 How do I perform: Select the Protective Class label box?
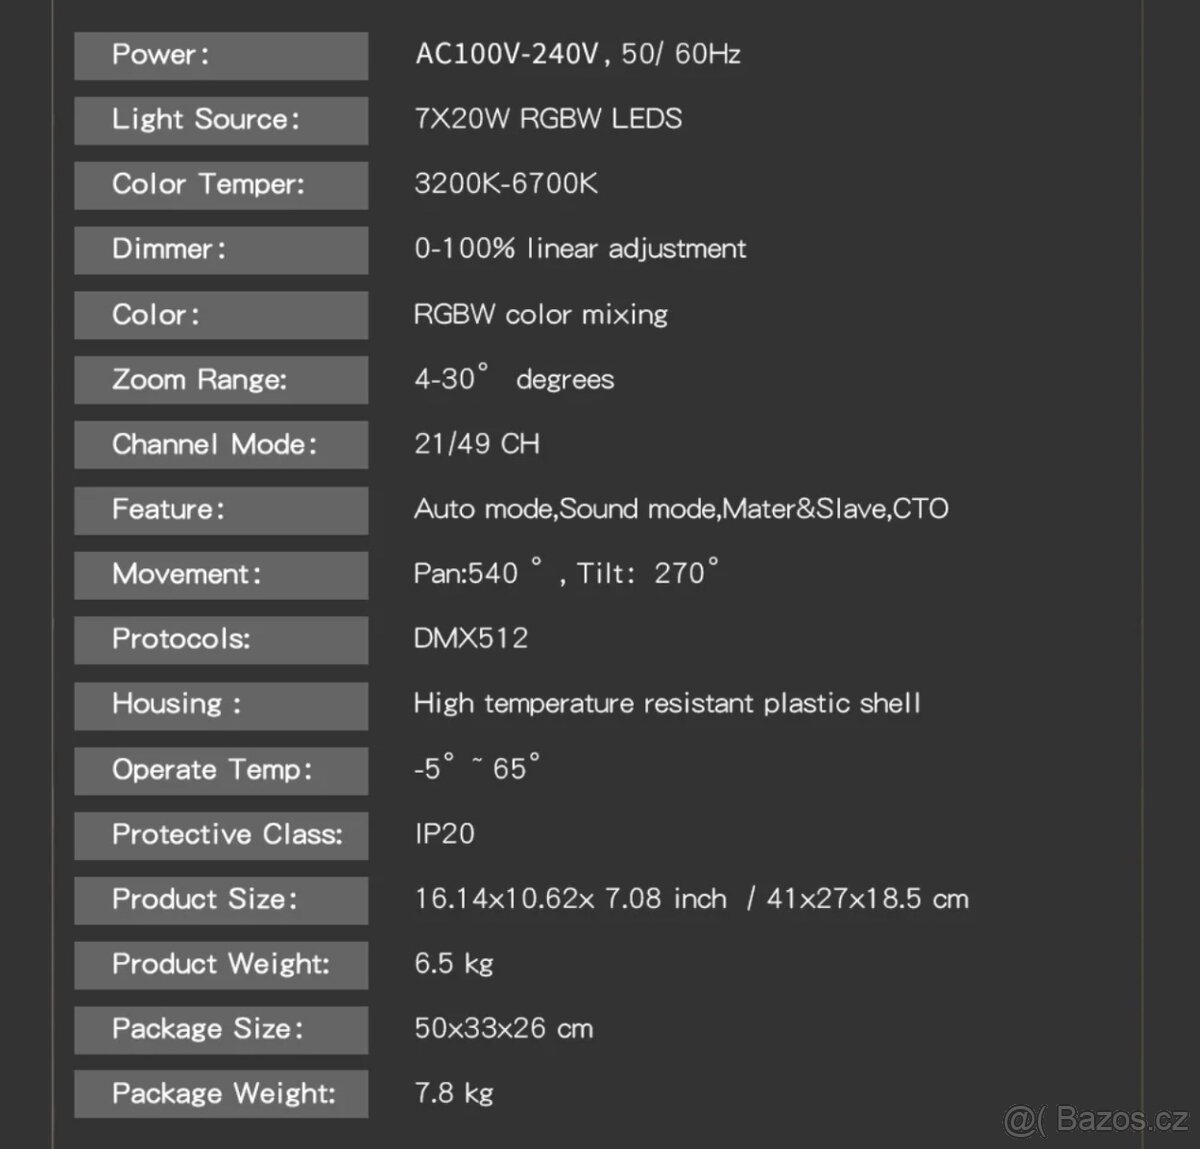point(221,835)
